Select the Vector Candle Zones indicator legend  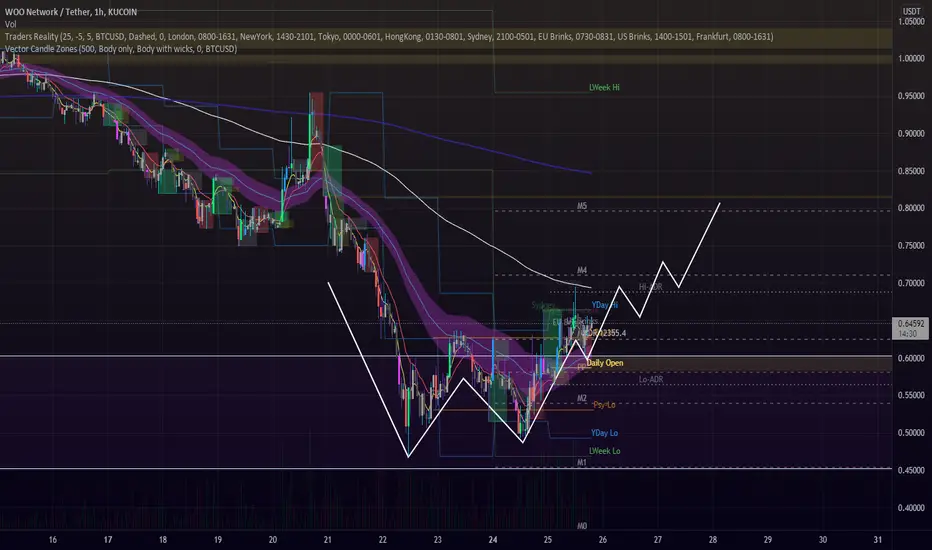[x=121, y=49]
